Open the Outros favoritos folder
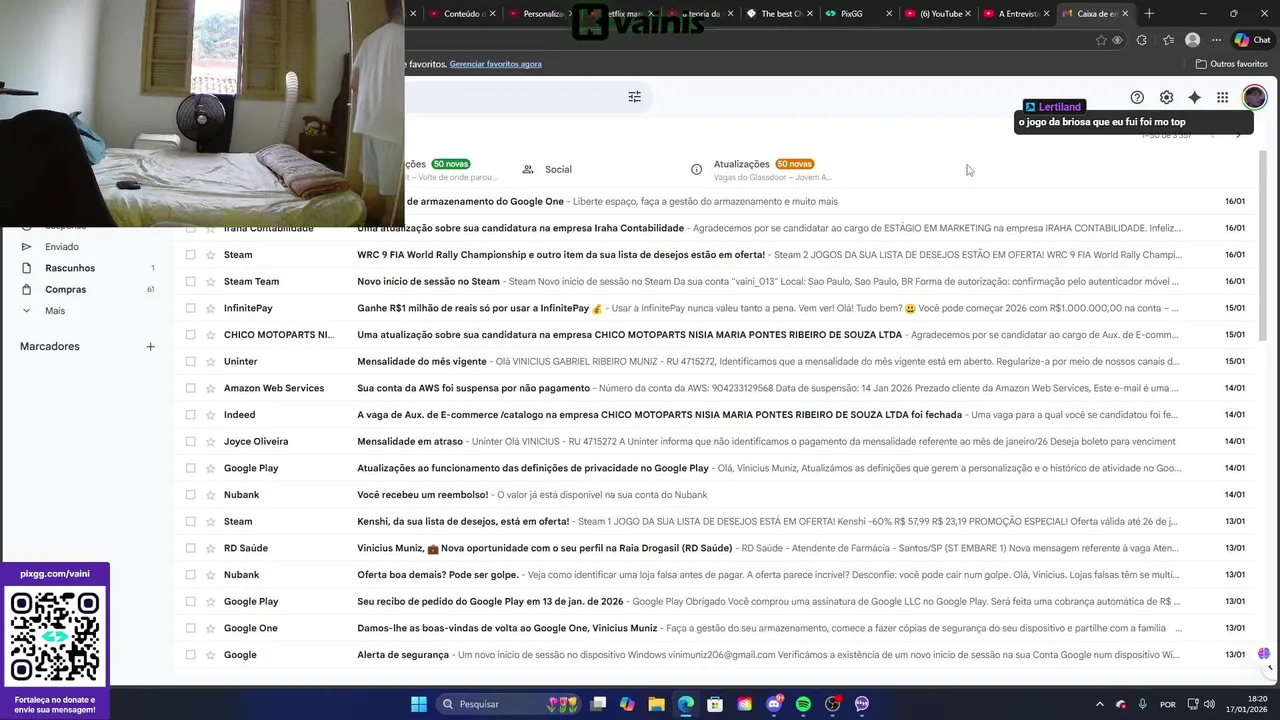The image size is (1280, 720). 1232,64
